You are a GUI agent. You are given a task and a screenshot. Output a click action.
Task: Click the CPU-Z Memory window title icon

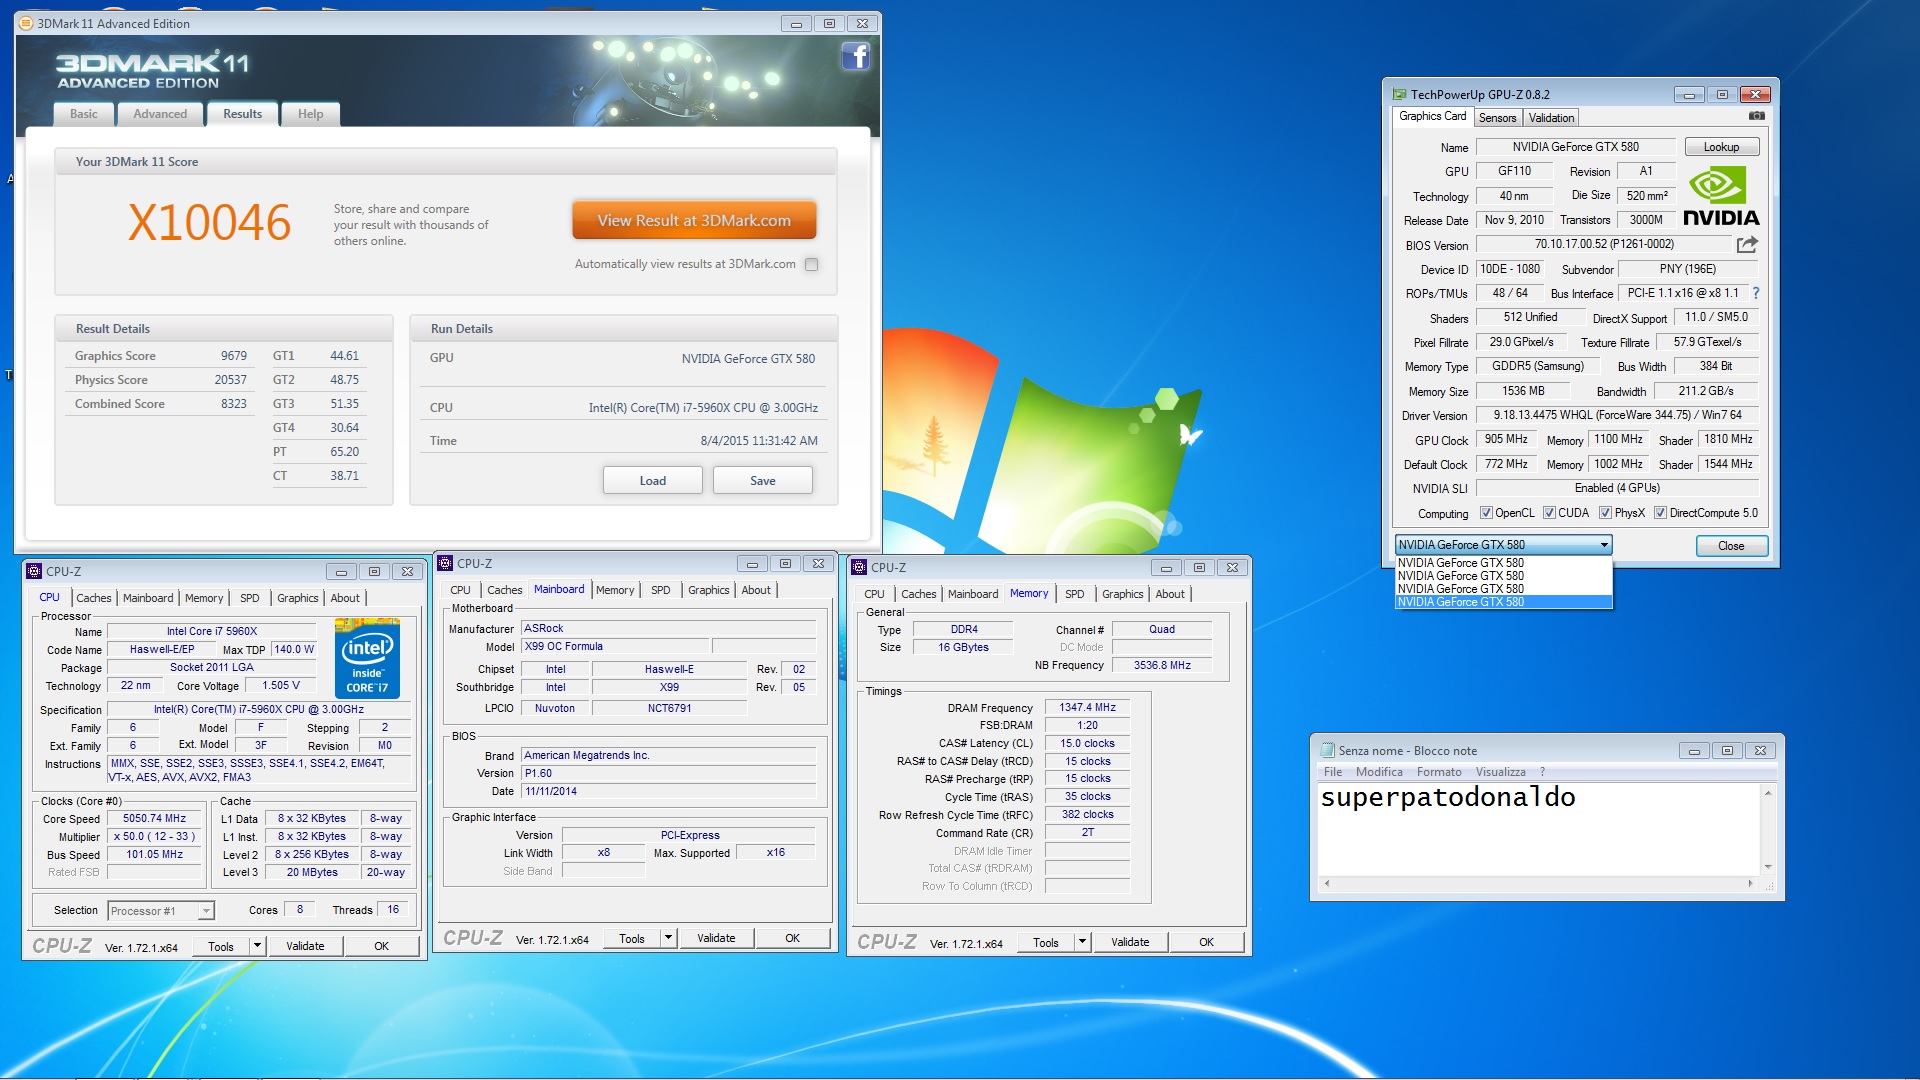[859, 567]
